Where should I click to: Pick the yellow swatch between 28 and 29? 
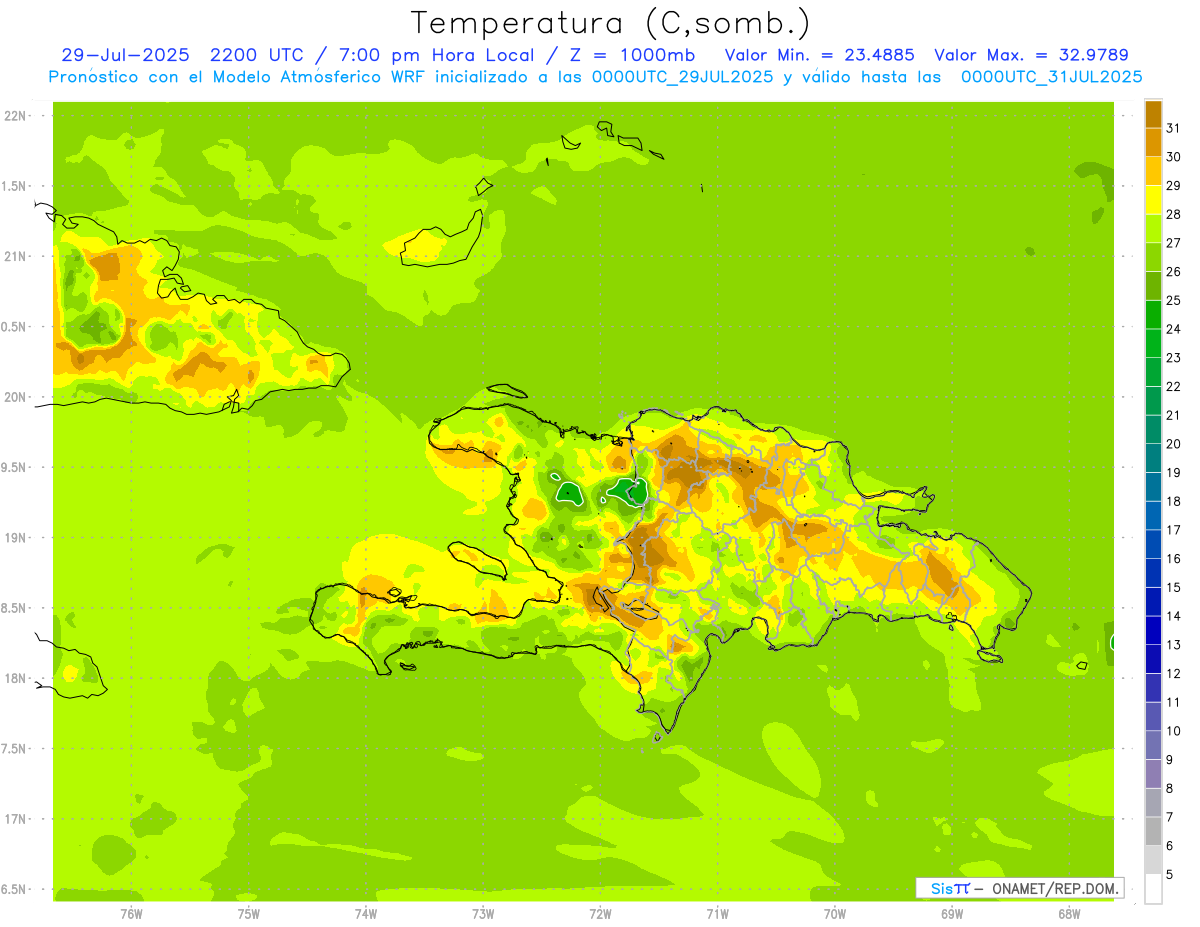1153,199
